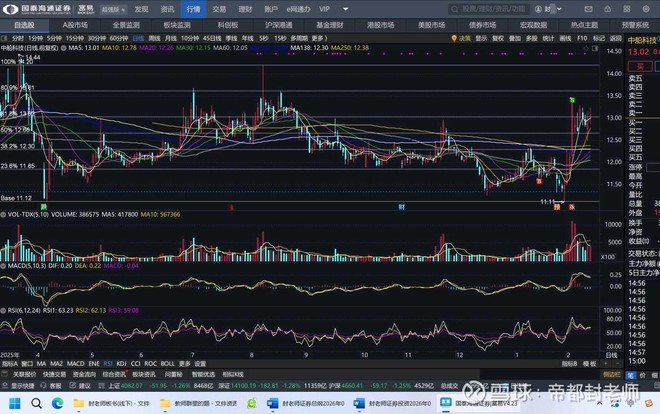Image resolution: width=660 pixels, height=414 pixels.
Task: Click the stock search input box
Action: pos(490,9)
